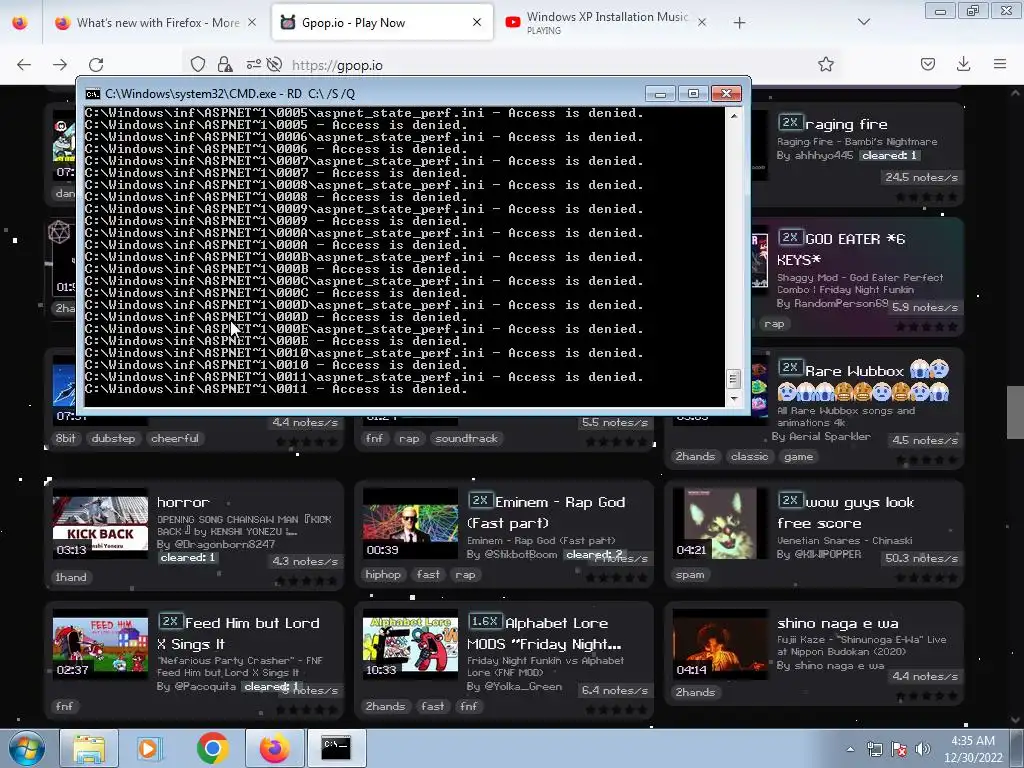Screen dimensions: 1024x768
Task: Open Alphabet Lore MODS Friday Night song
Action: pos(544,633)
